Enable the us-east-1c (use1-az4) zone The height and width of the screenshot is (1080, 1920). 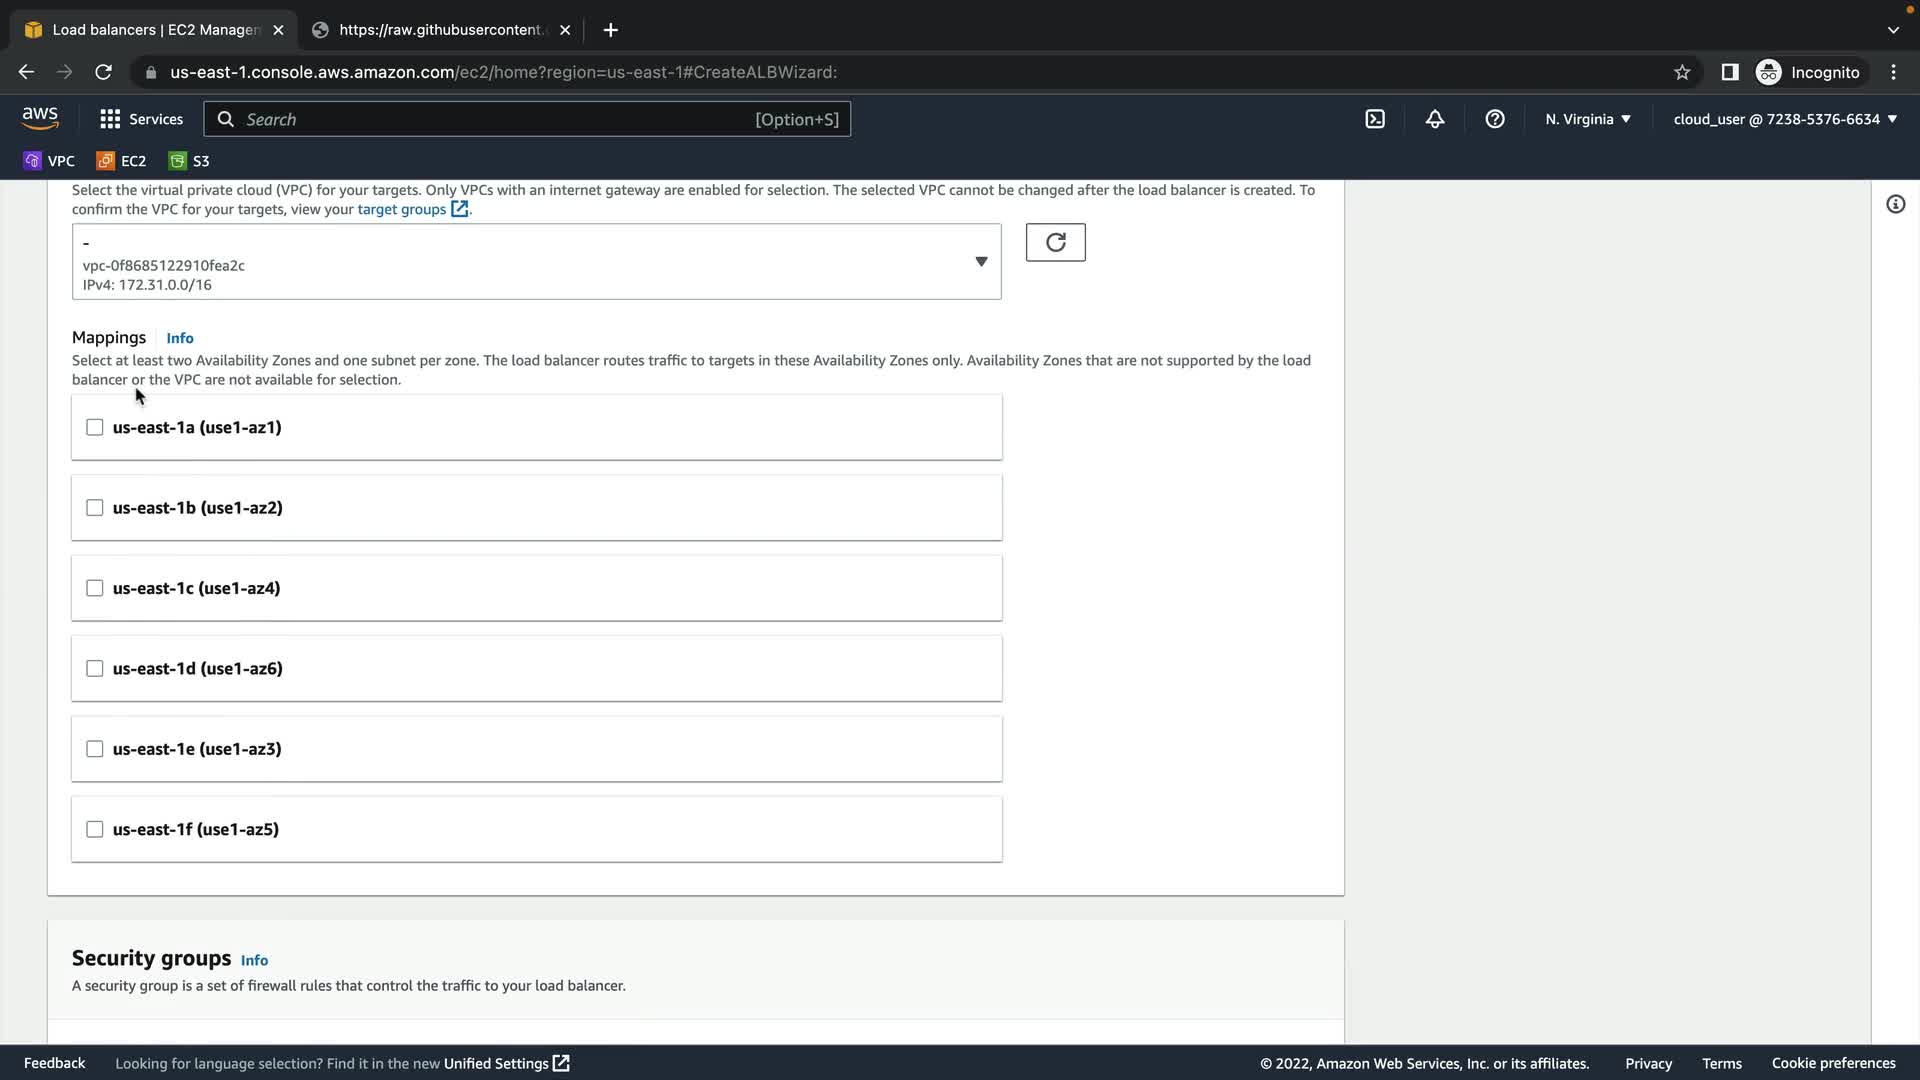(95, 588)
